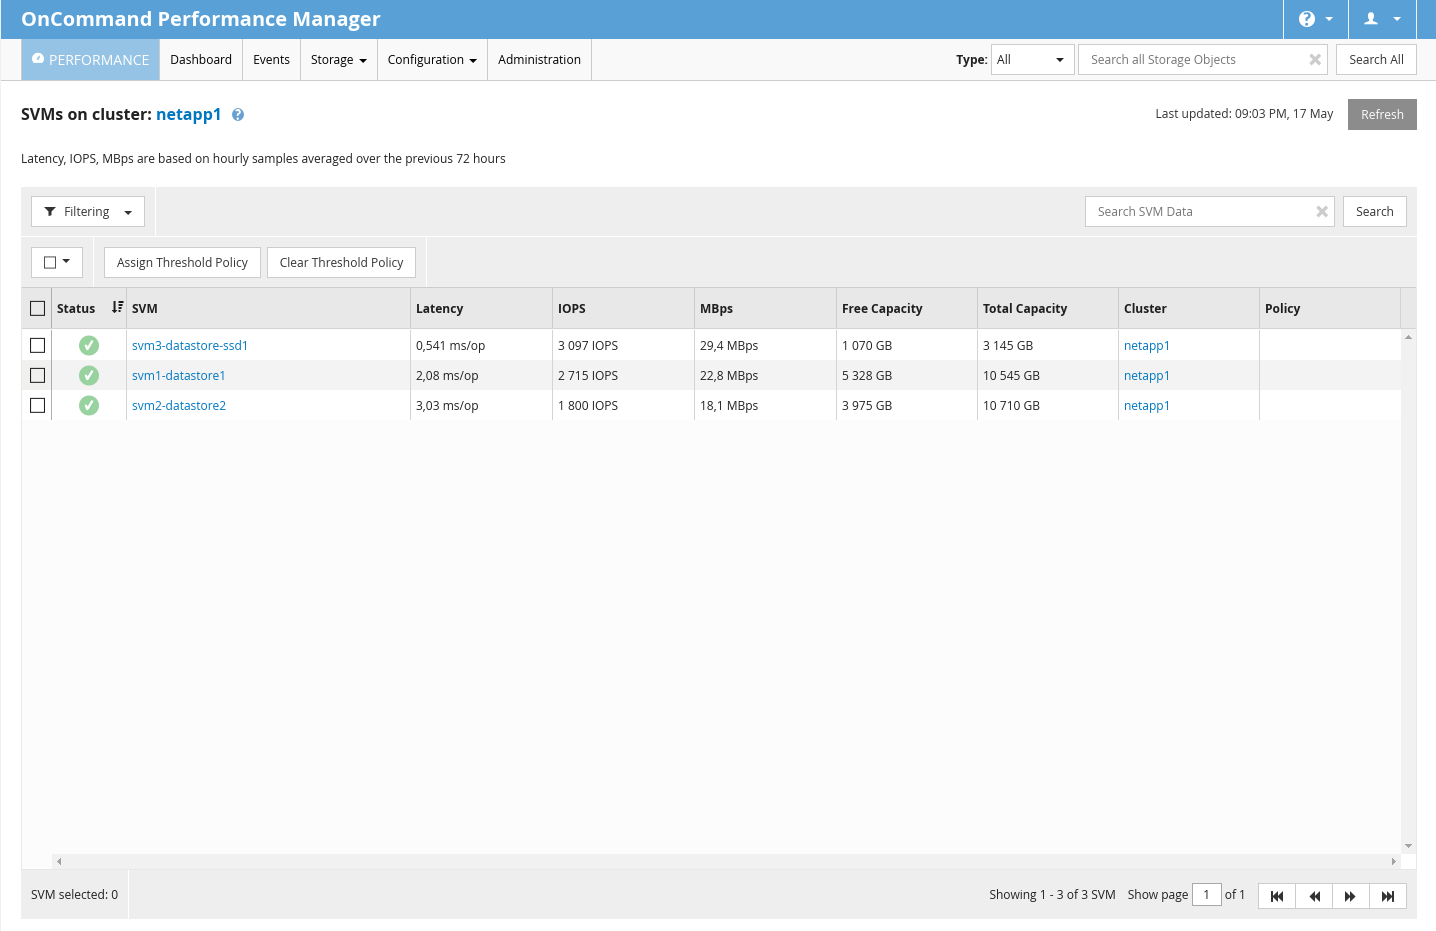Sort by the Cluster column header
The image size is (1436, 931).
1189,308
